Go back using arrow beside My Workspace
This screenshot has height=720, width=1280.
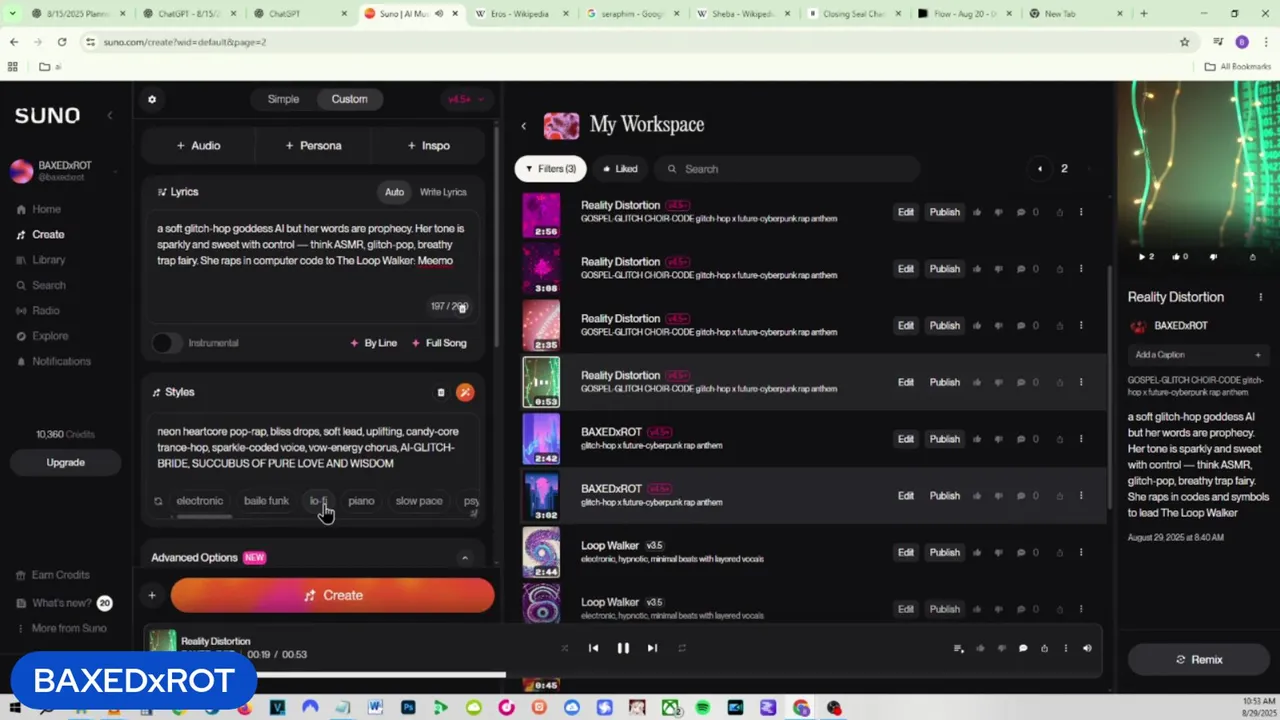[524, 126]
